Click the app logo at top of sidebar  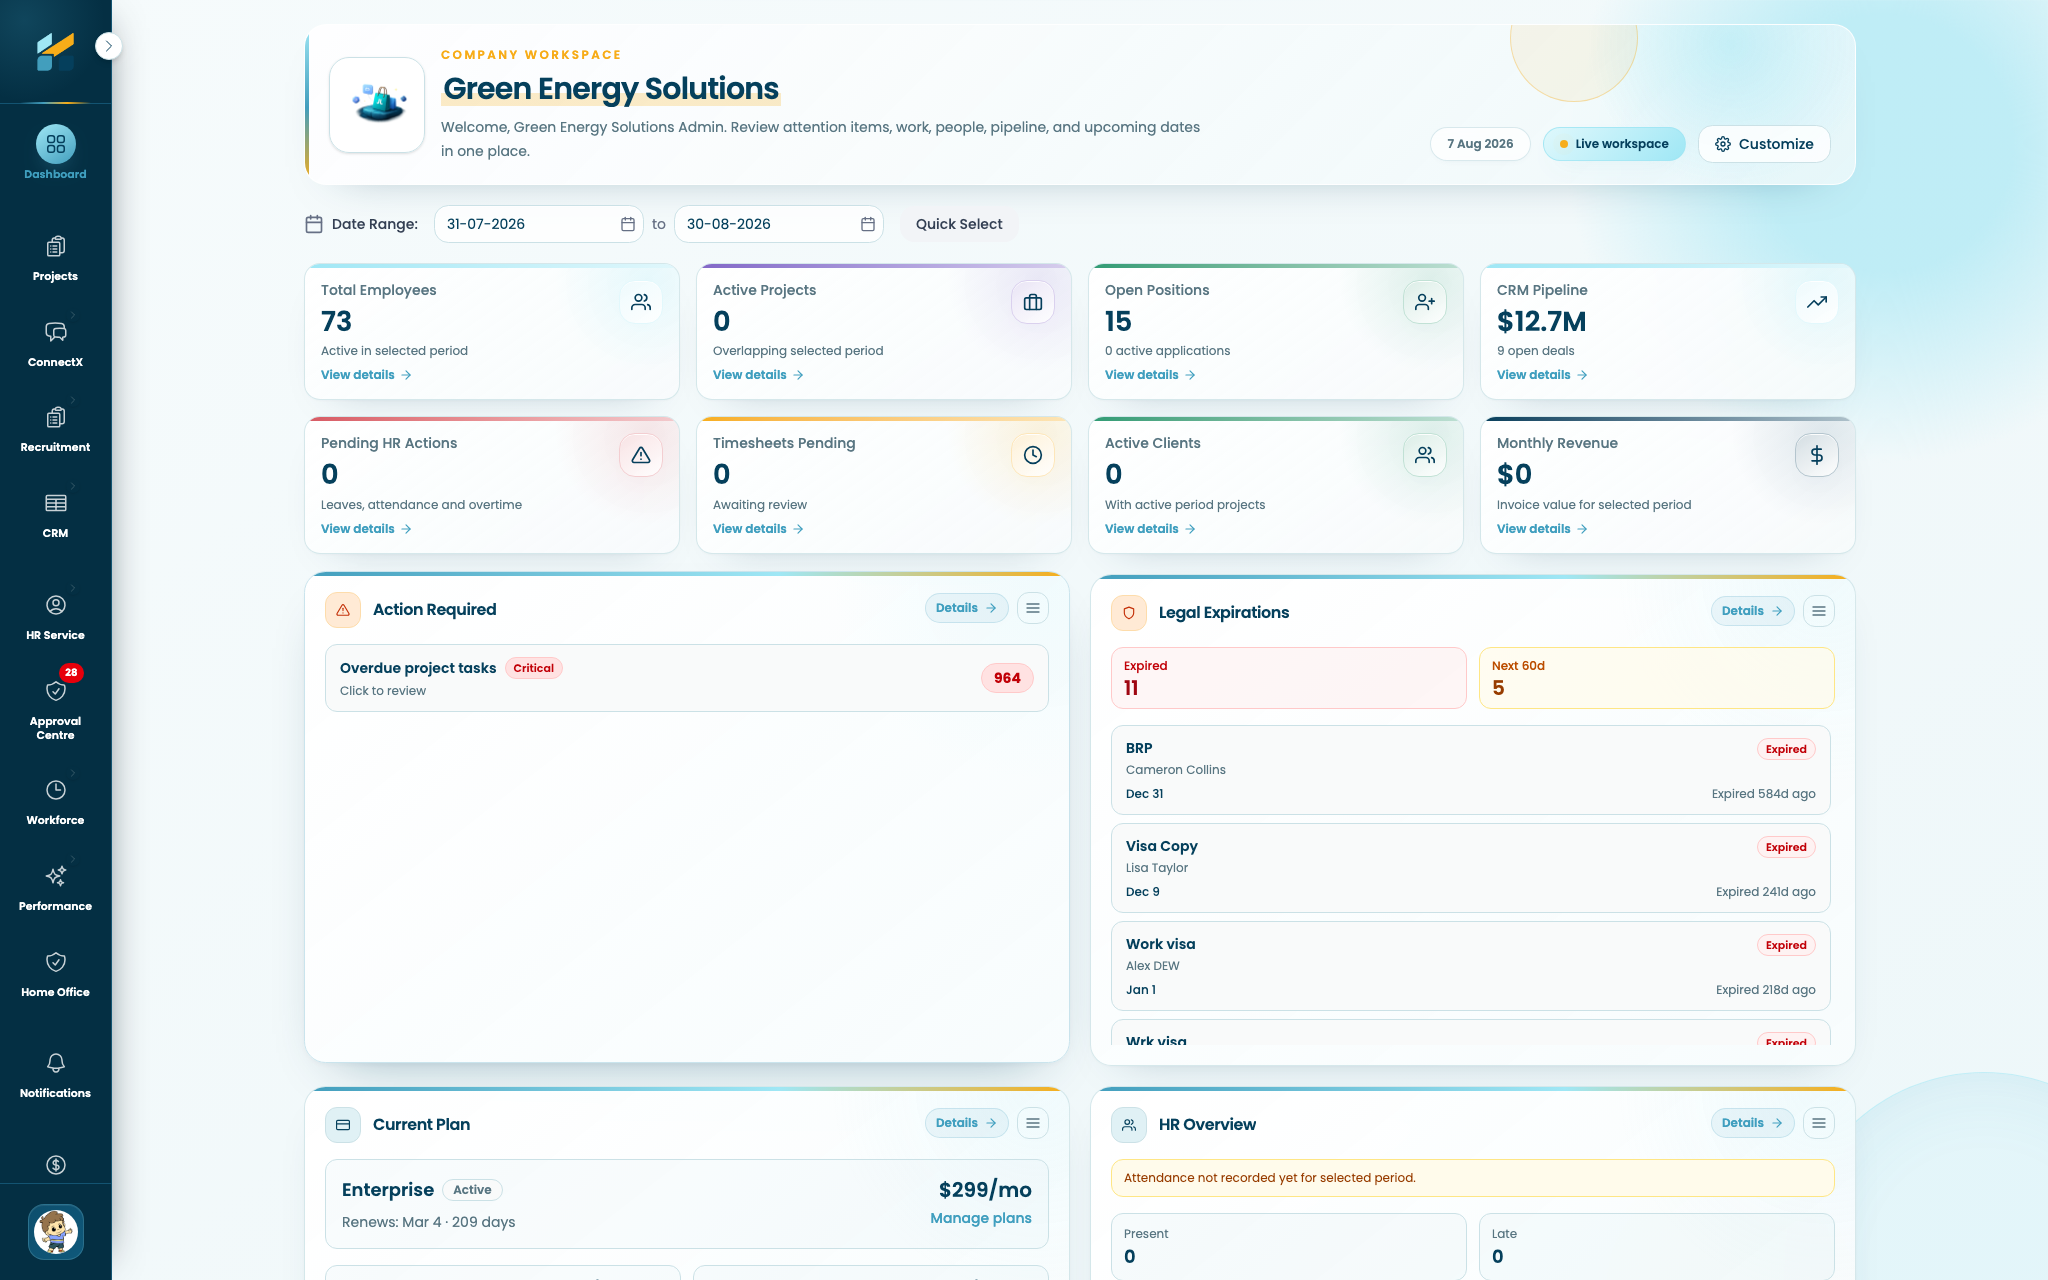click(x=55, y=51)
